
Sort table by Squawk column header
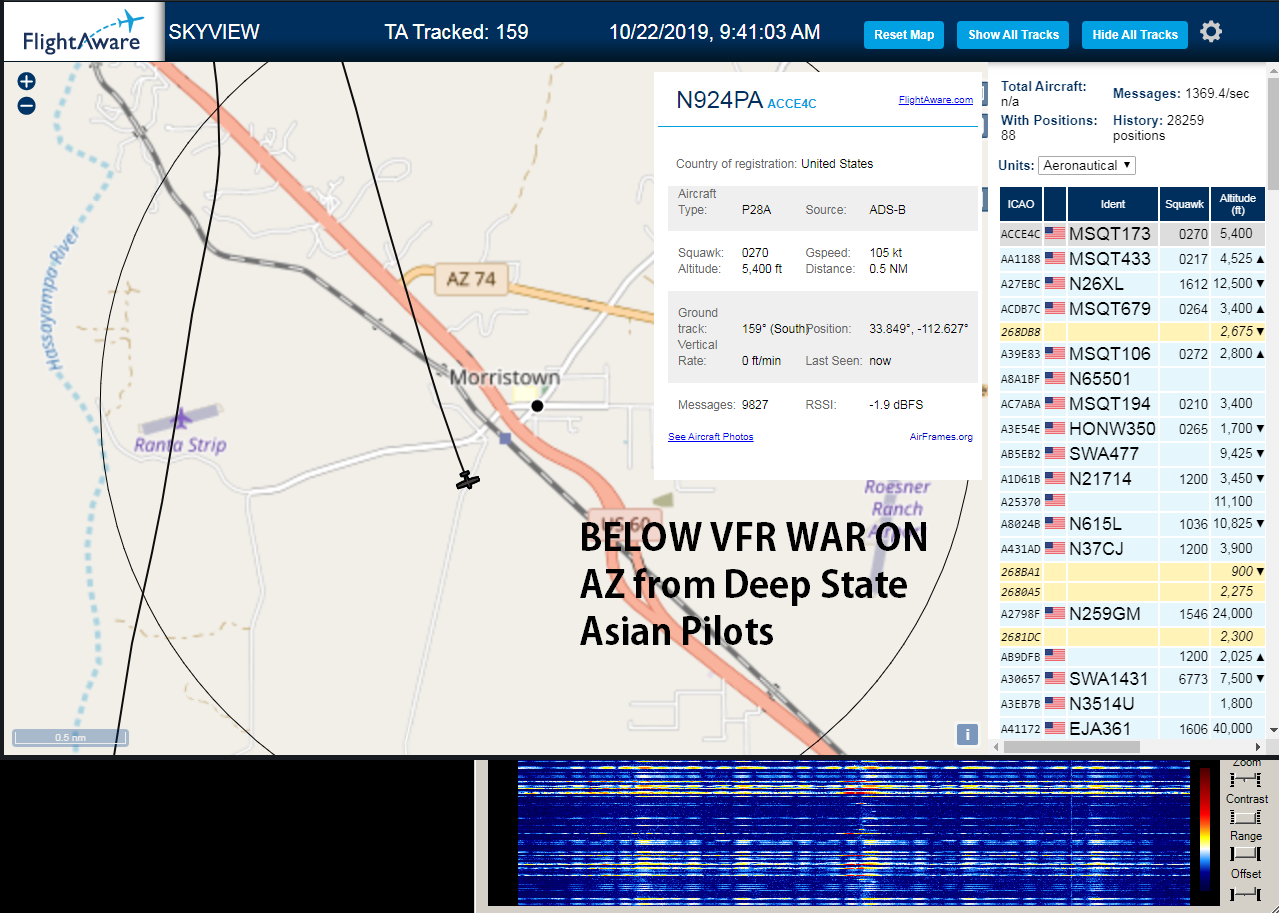pos(1184,204)
